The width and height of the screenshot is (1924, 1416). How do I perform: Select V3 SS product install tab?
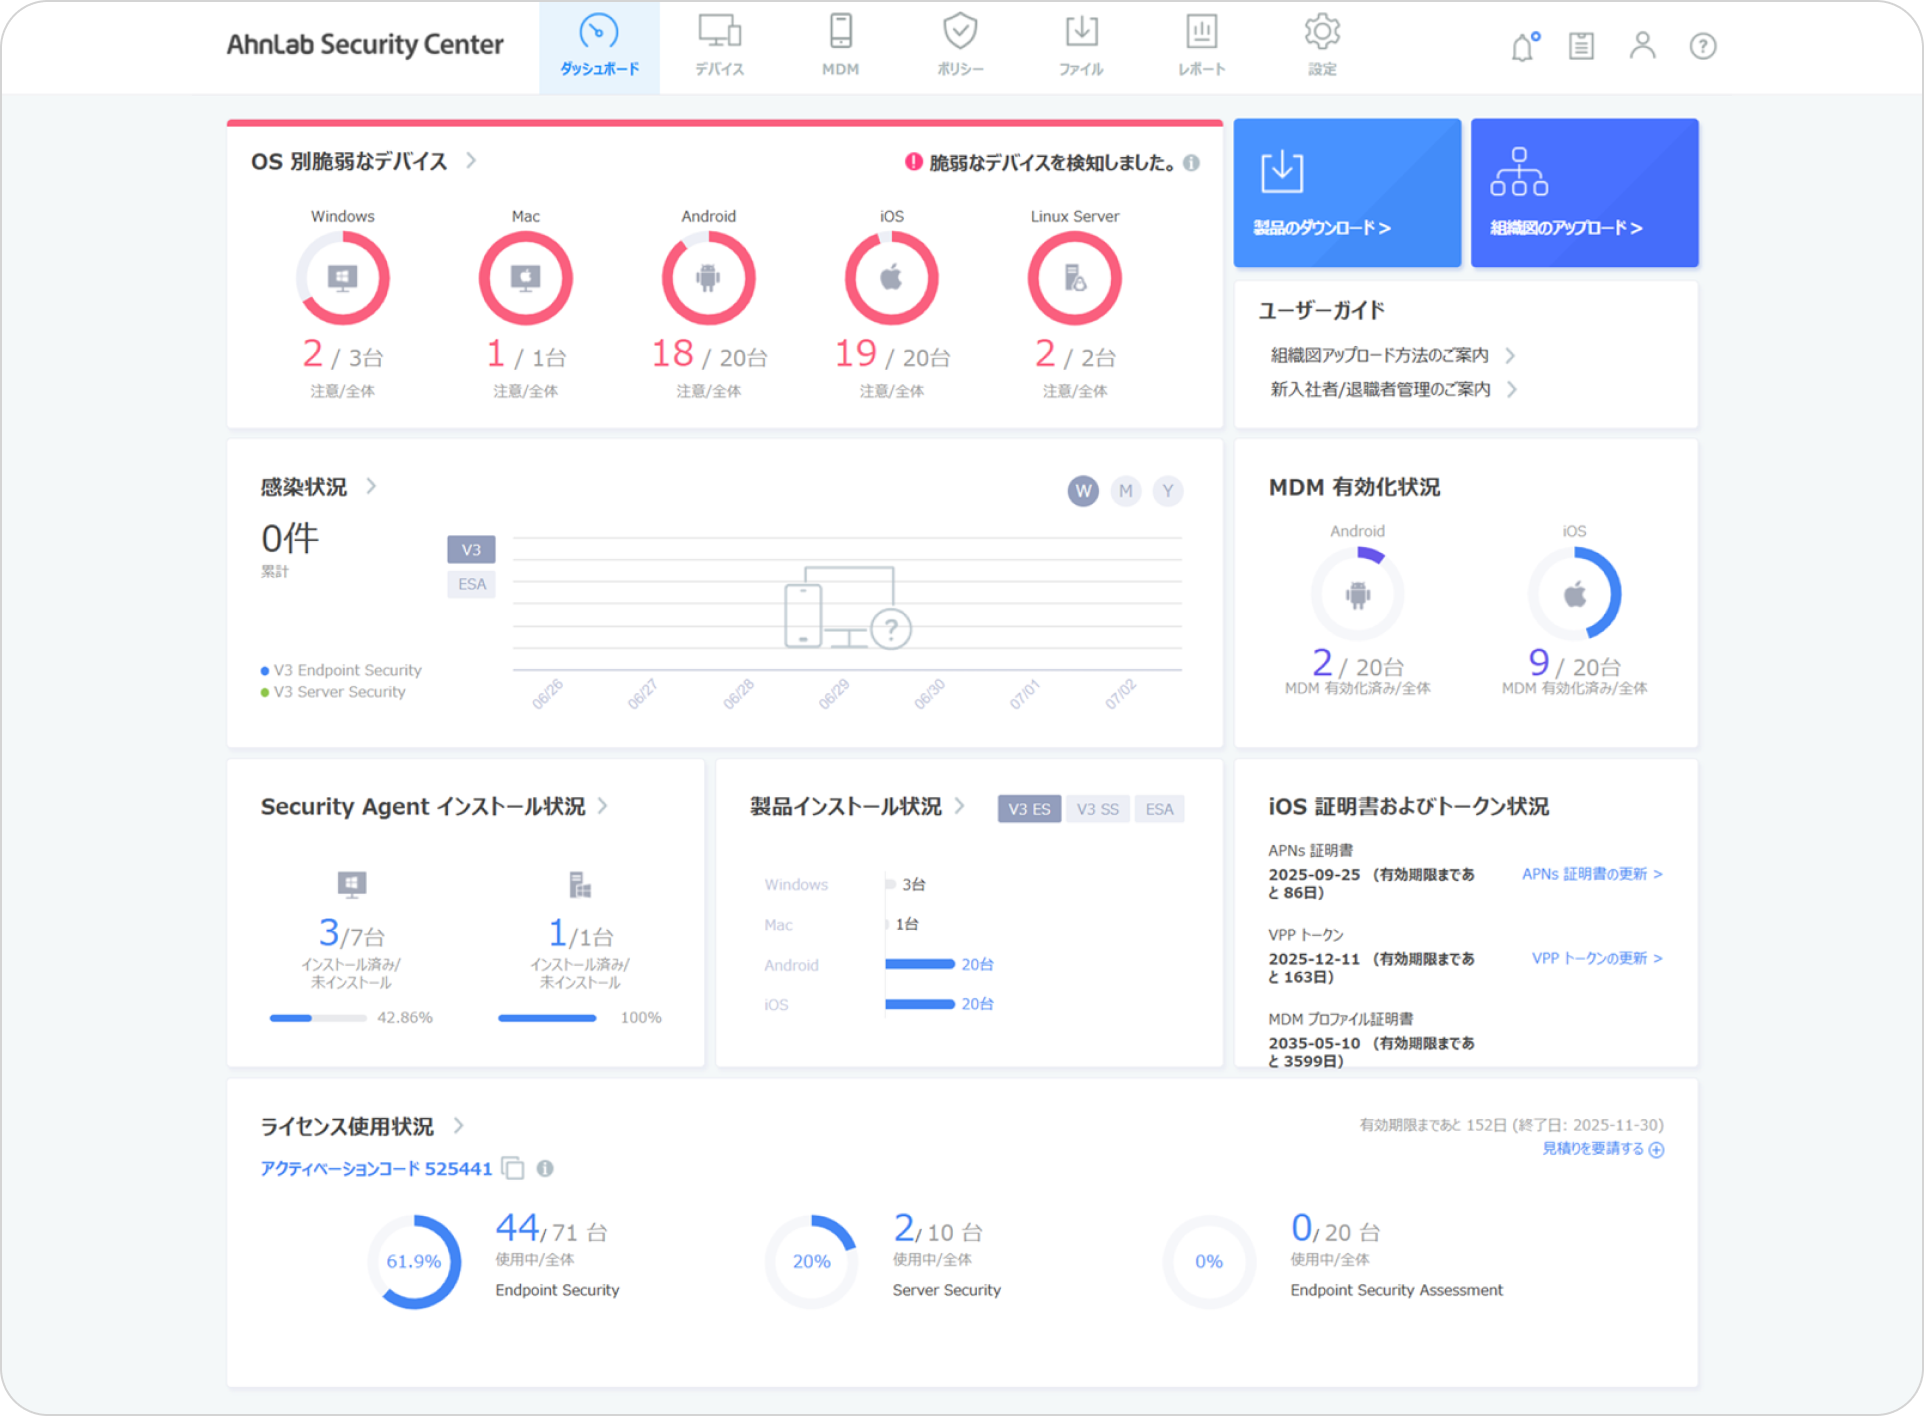point(1097,809)
